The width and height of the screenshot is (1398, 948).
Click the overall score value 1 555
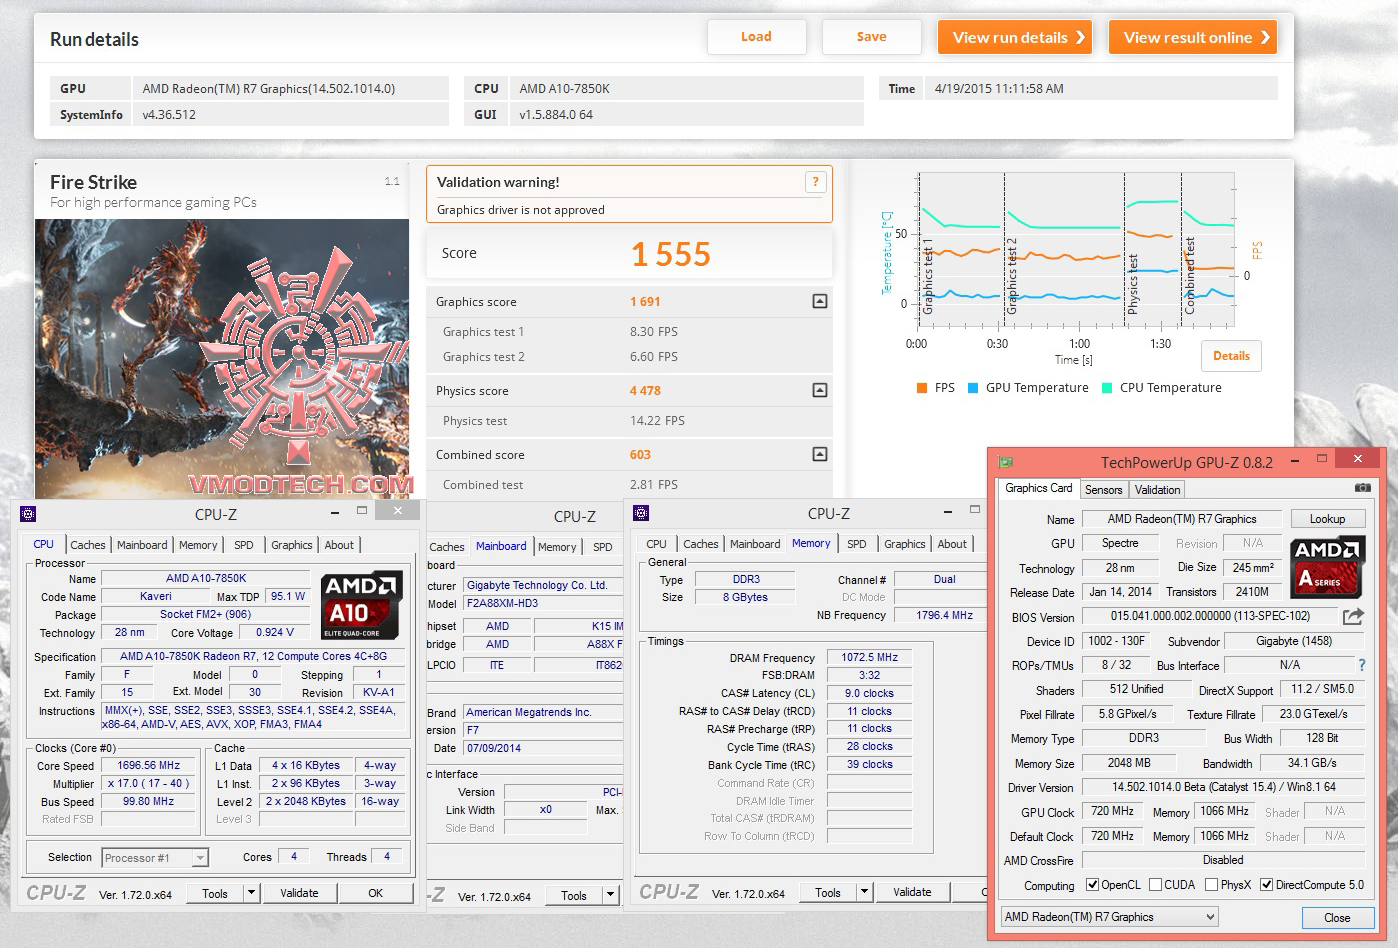pos(671,255)
